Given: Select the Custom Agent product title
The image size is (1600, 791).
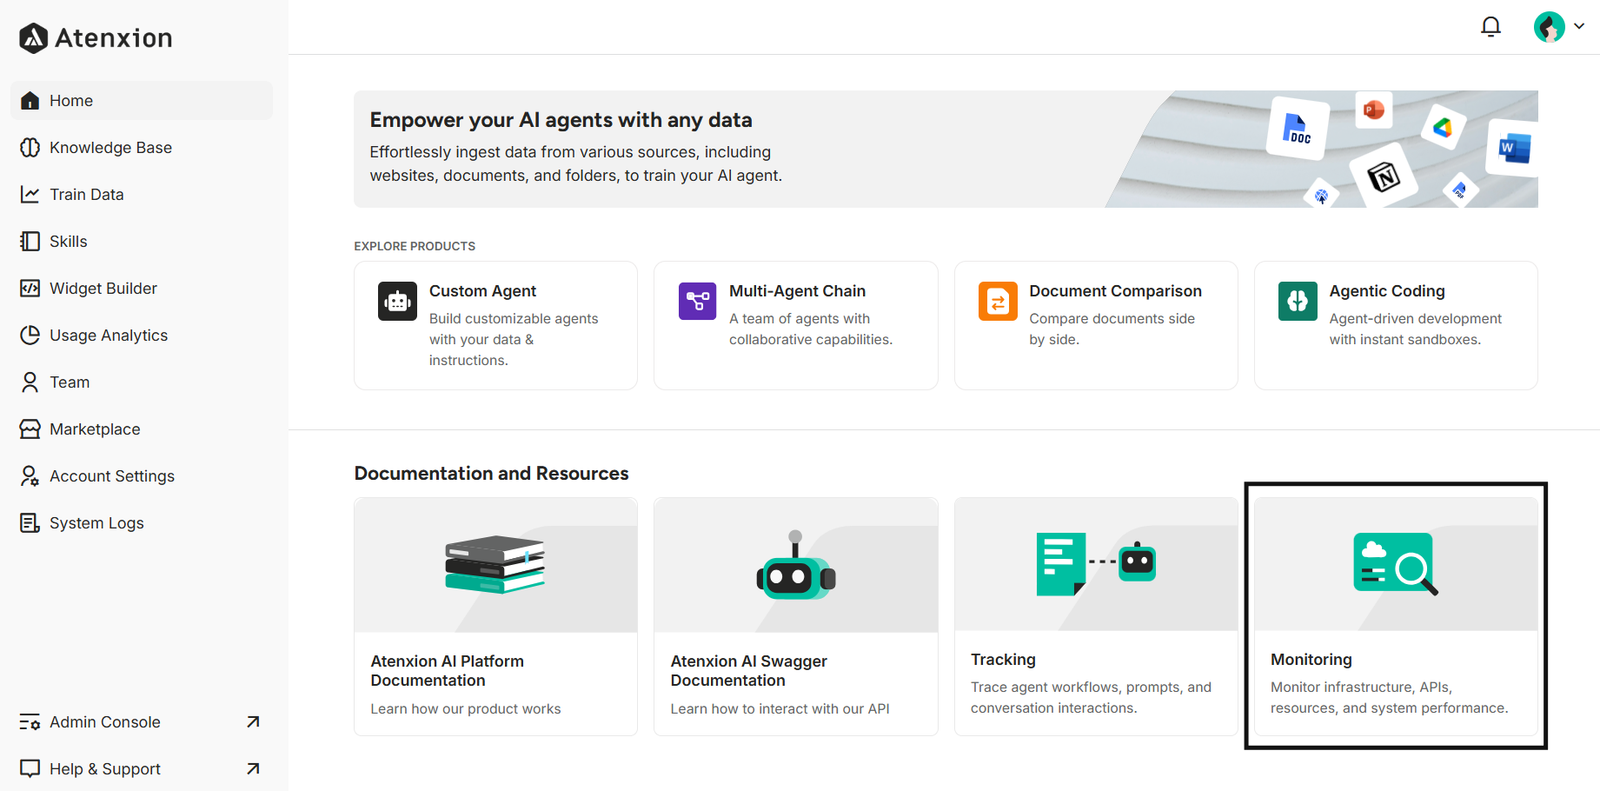Looking at the screenshot, I should pyautogui.click(x=483, y=291).
